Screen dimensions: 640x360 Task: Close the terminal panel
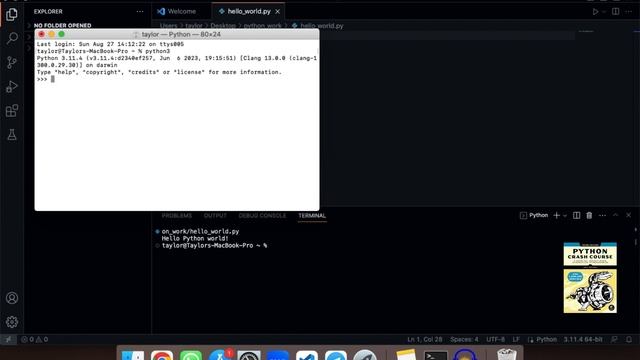click(629, 215)
